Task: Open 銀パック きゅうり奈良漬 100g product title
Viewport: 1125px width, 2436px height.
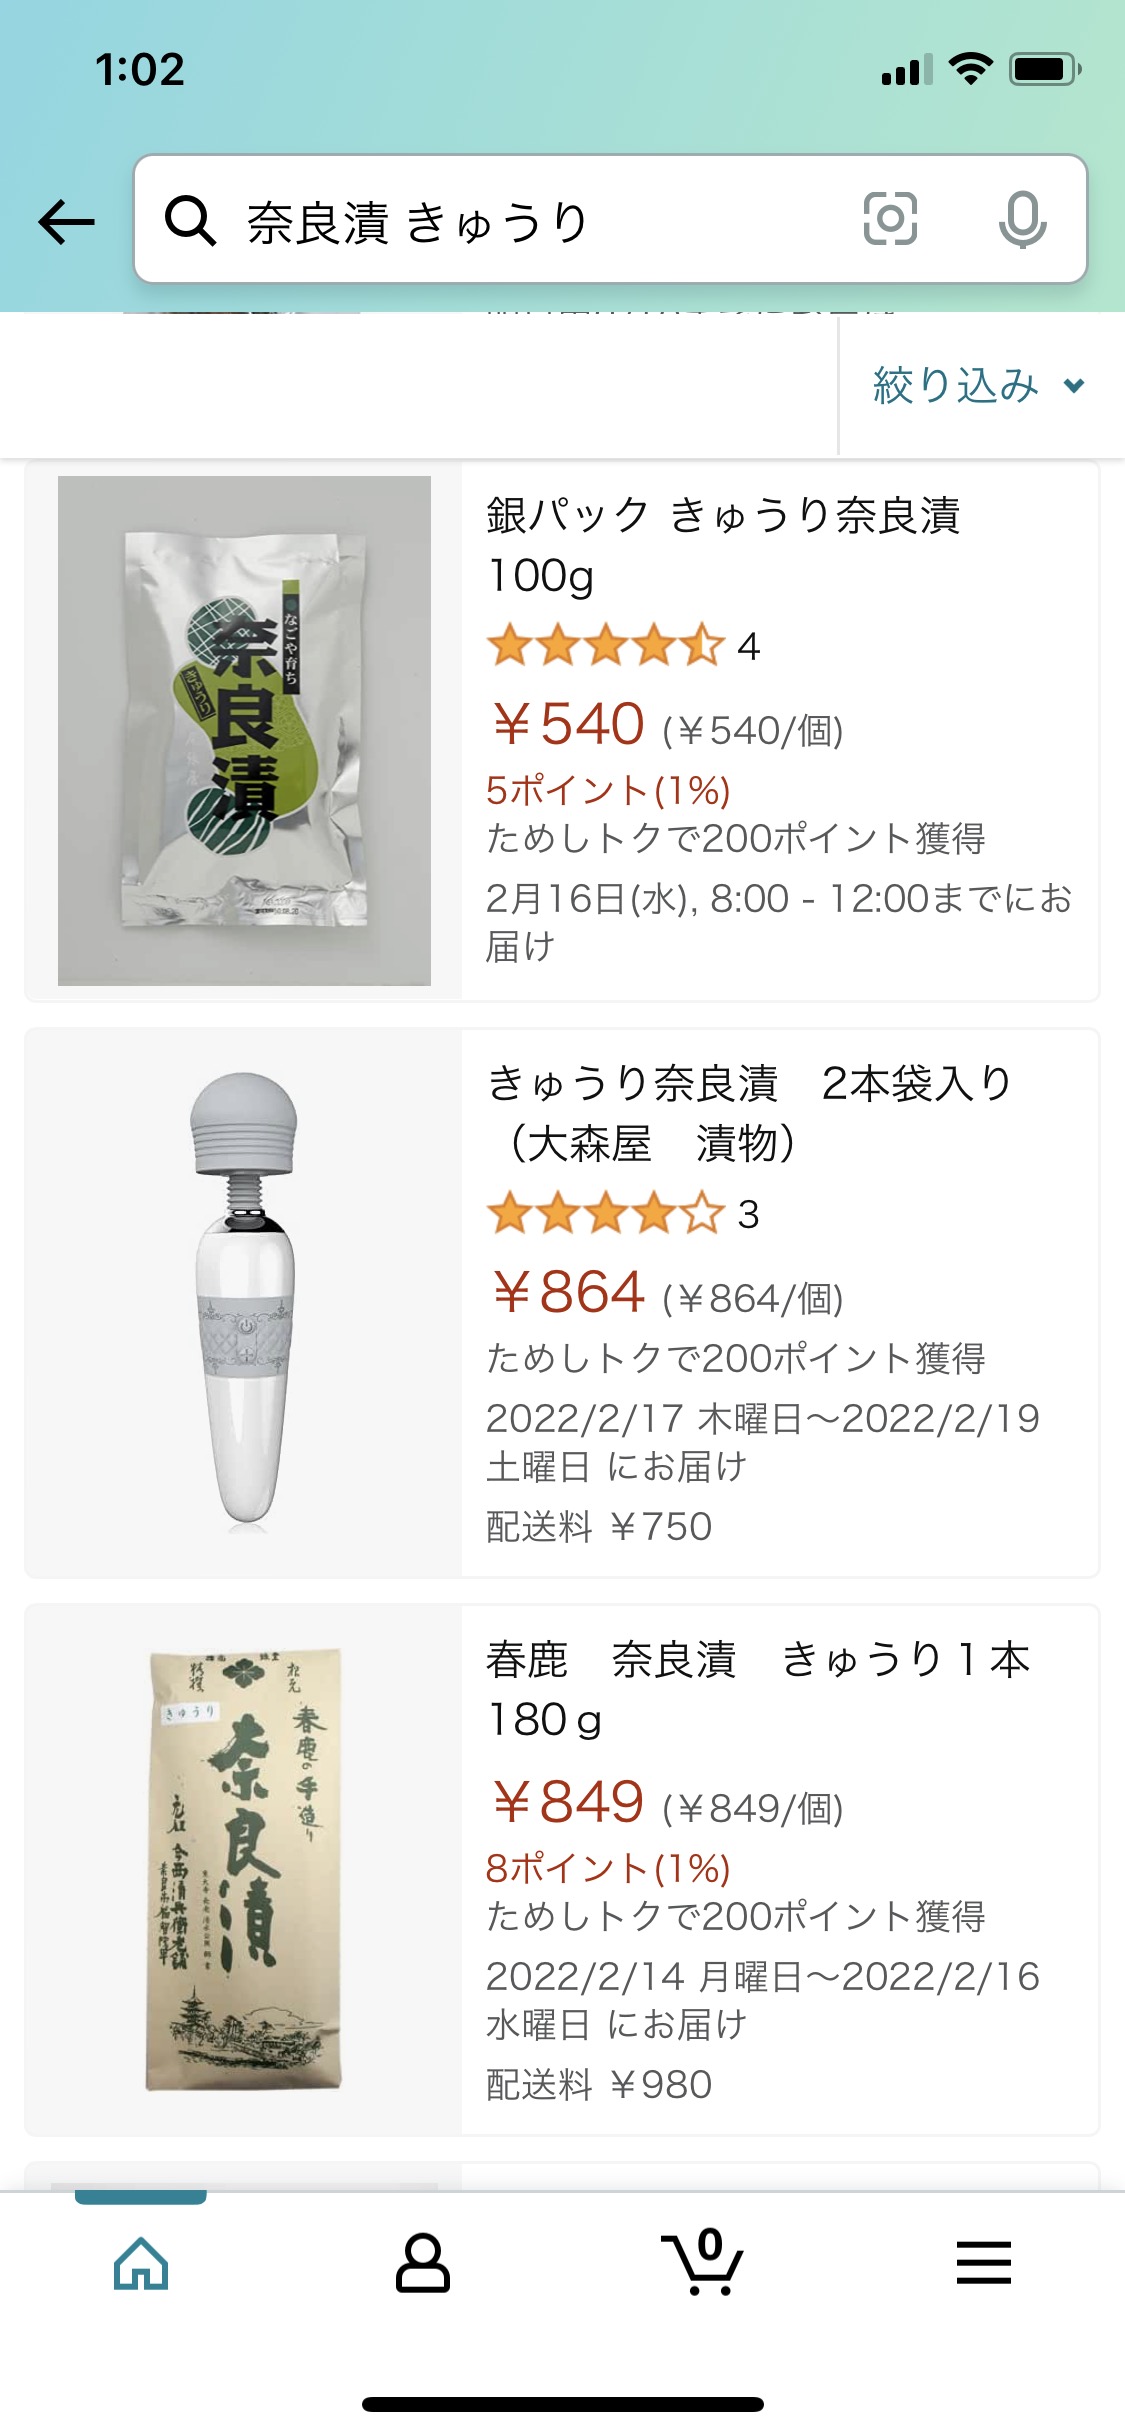Action: pyautogui.click(x=723, y=545)
